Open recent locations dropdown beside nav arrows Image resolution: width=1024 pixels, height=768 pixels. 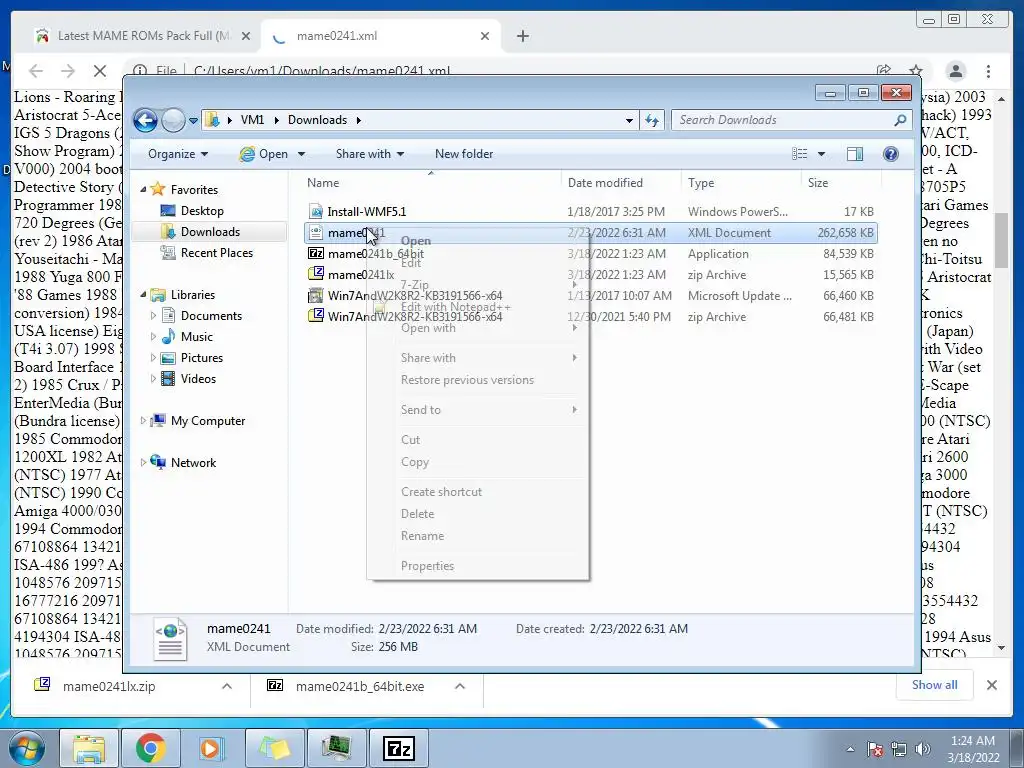[193, 121]
